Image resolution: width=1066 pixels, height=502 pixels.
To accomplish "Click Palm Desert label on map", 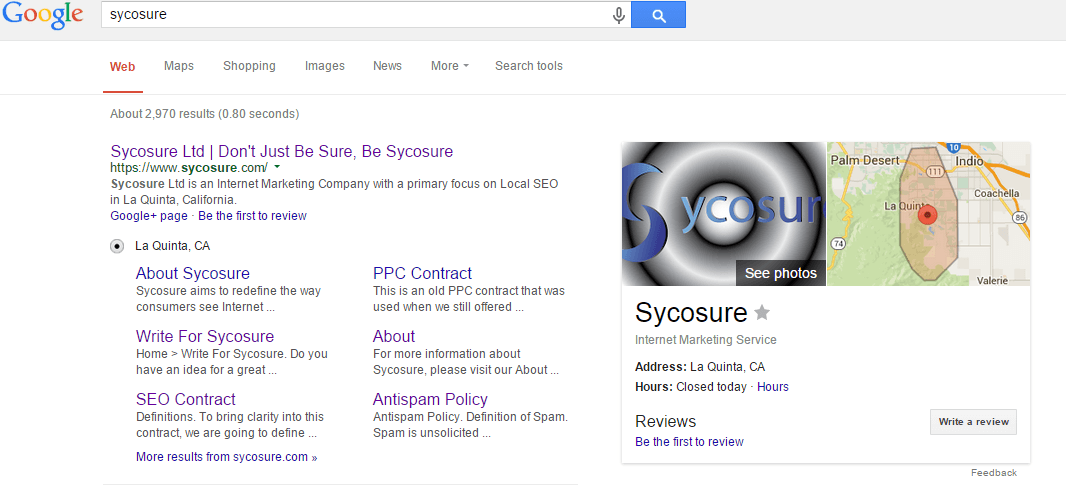I will (x=865, y=161).
